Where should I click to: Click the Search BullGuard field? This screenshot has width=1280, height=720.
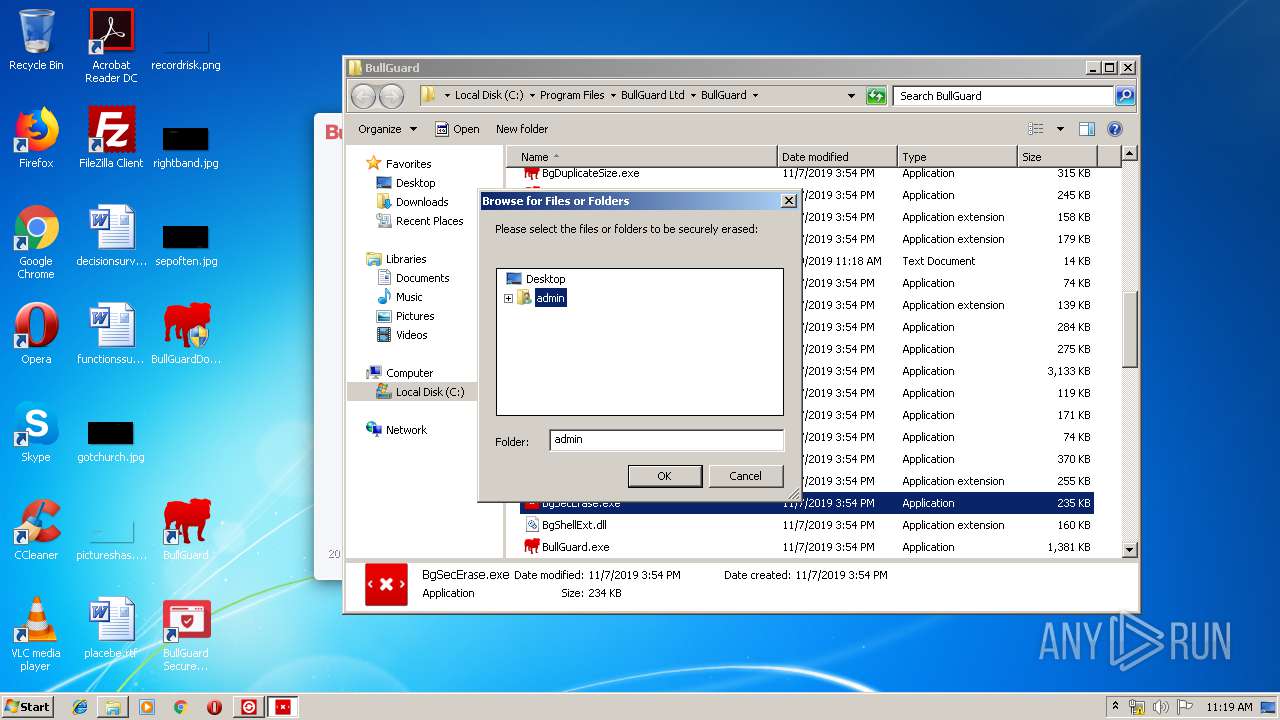(1003, 96)
